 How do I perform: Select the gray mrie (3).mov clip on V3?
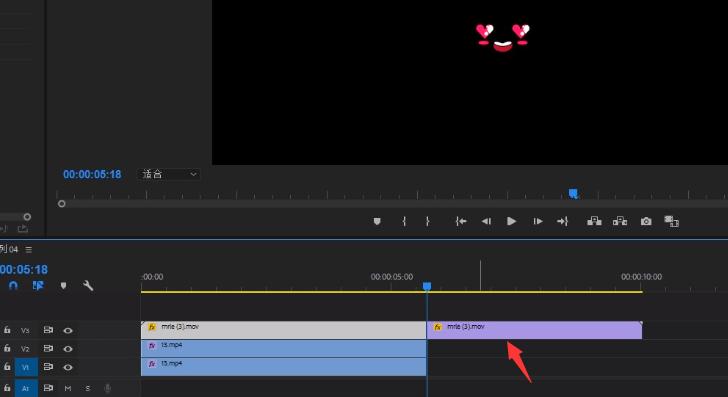click(x=284, y=330)
